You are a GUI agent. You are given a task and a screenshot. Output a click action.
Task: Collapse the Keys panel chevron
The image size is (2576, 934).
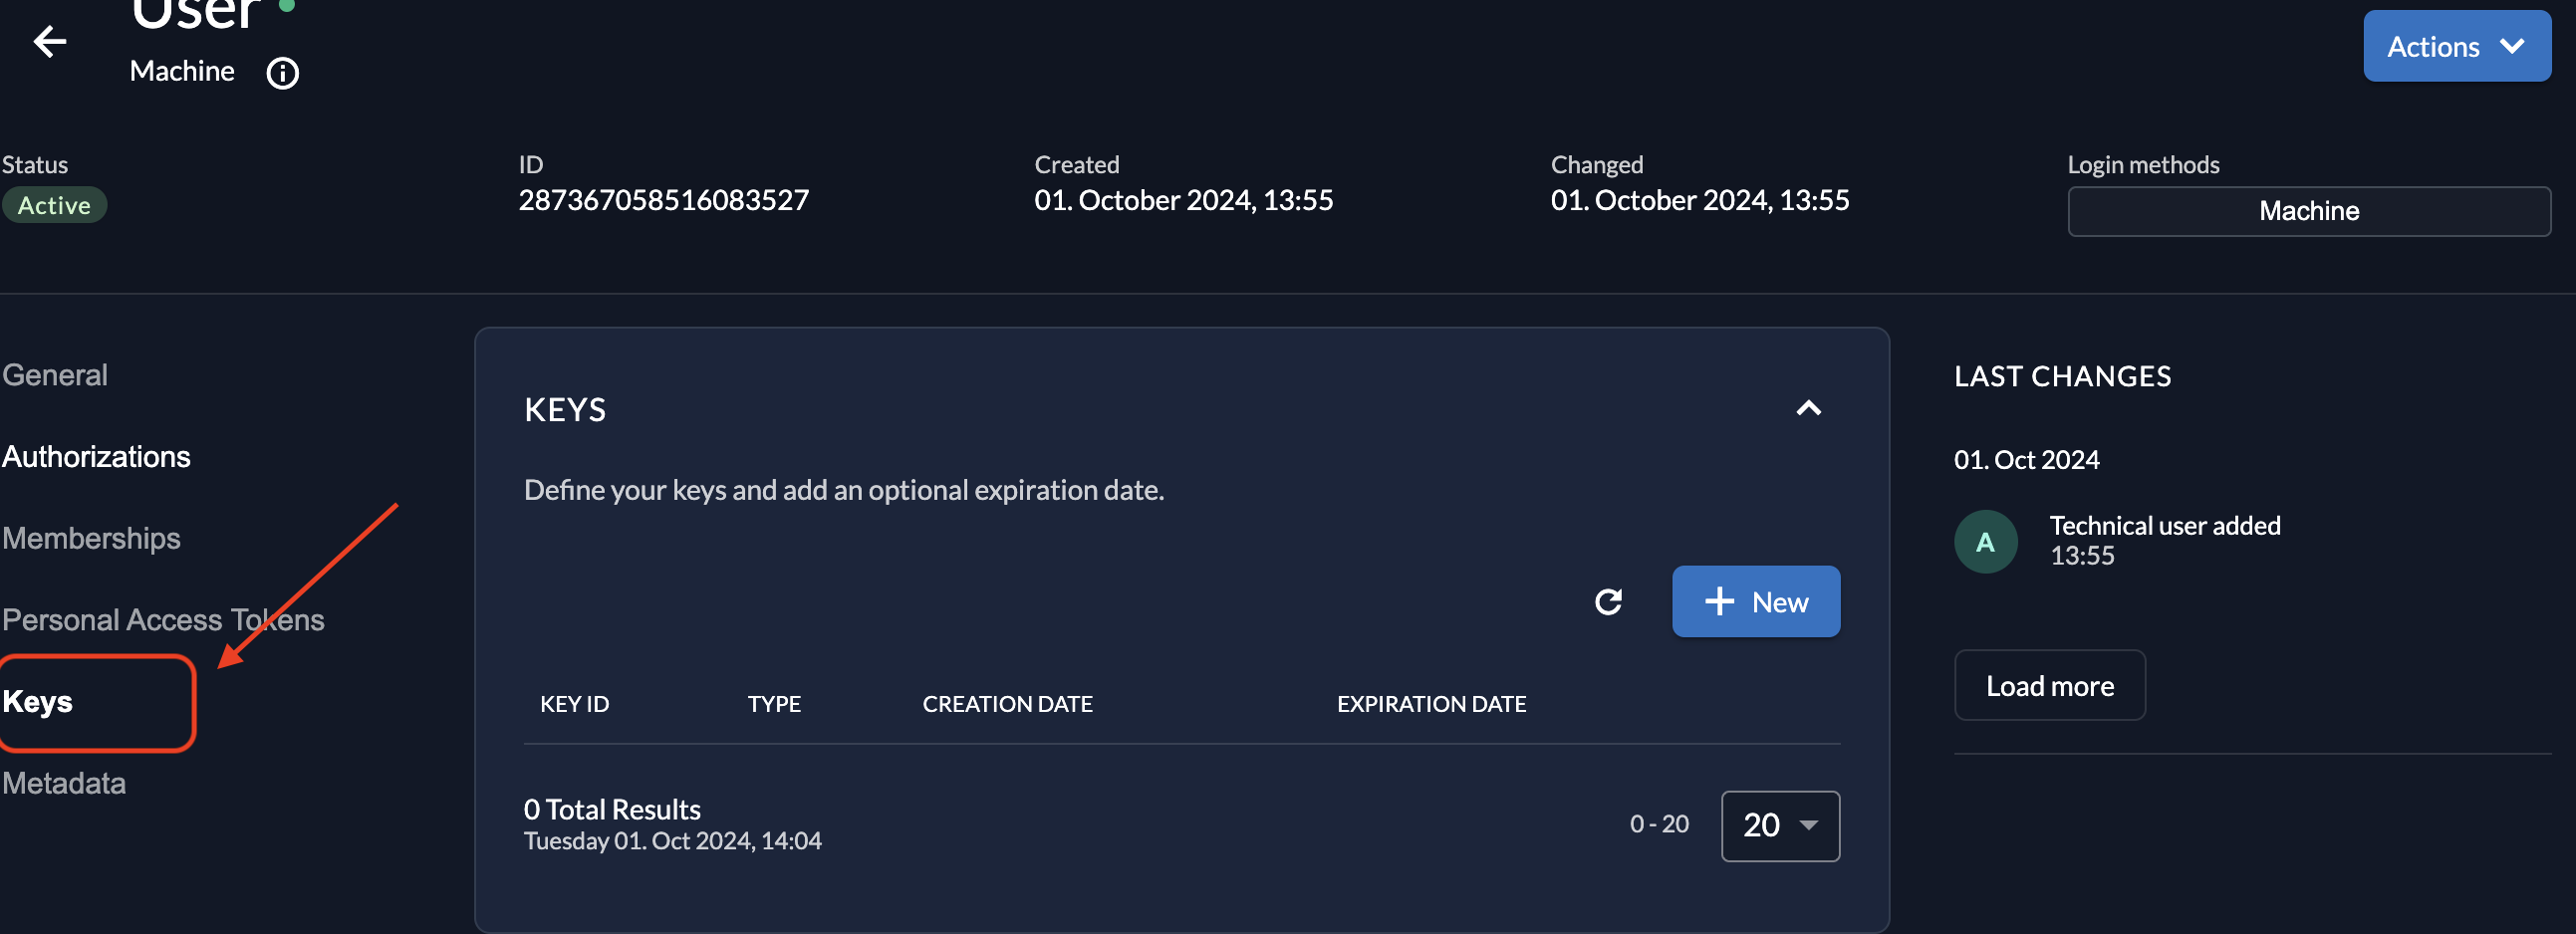tap(1808, 408)
